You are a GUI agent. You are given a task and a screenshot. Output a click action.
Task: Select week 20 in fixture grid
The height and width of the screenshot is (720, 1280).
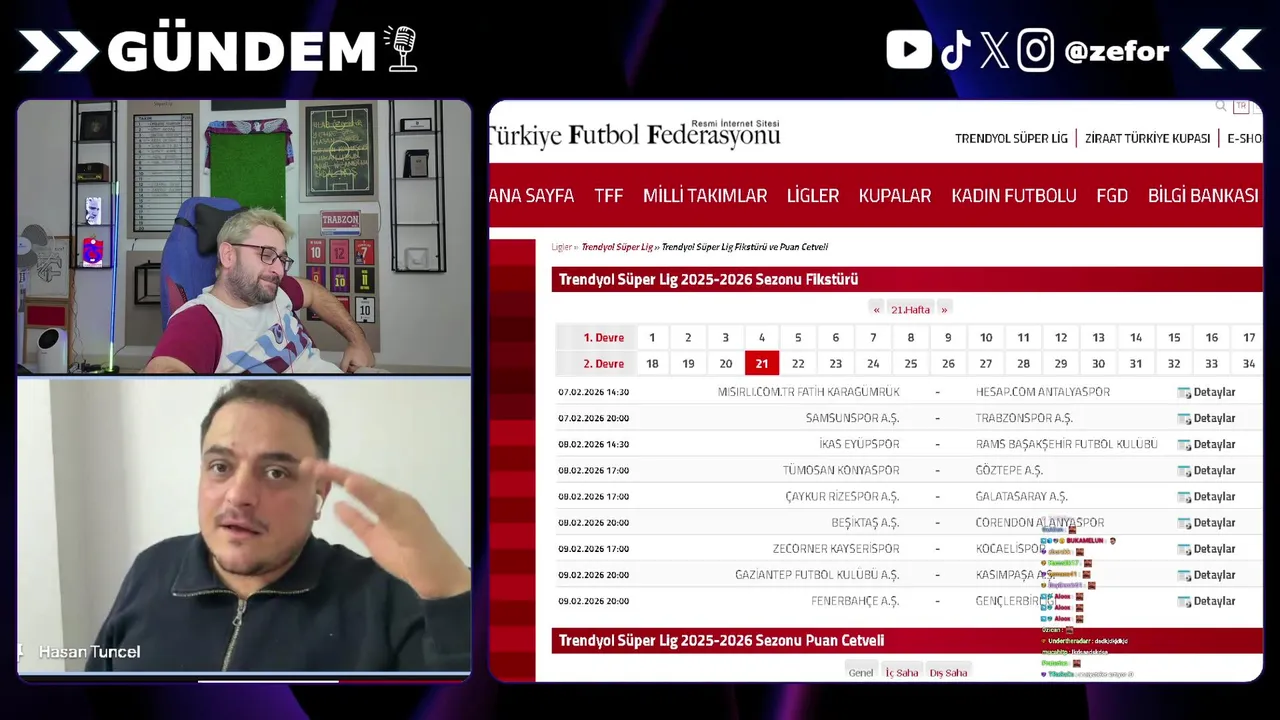[x=725, y=364]
